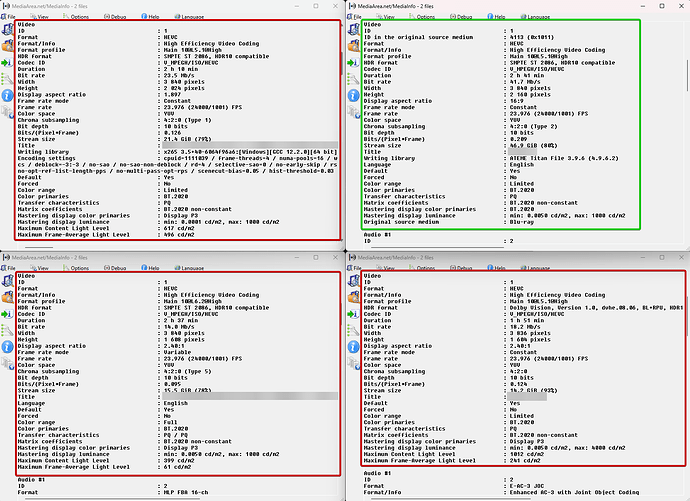Click blue About icon in lower-left MediaInfo window
The image size is (690, 501).
(7, 347)
